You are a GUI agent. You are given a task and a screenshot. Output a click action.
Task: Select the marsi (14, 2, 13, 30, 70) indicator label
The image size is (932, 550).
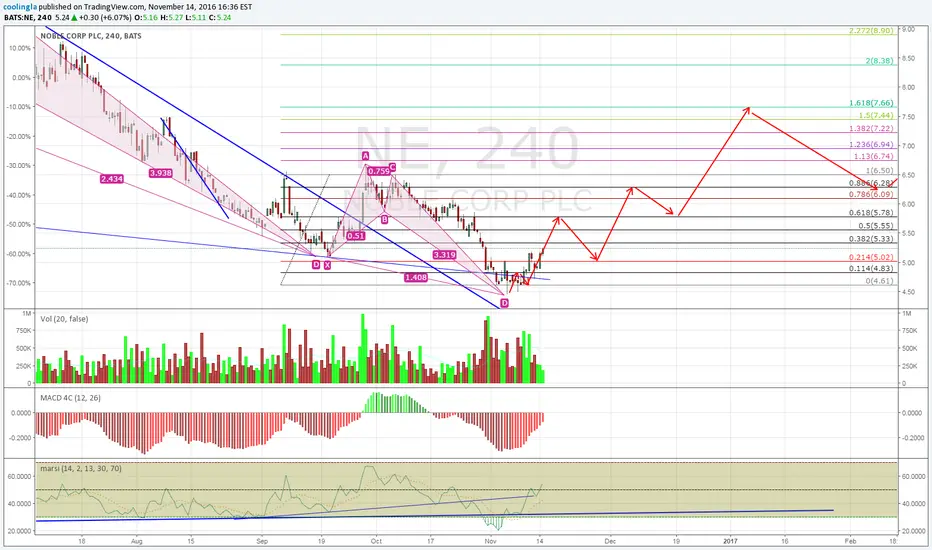tap(81, 469)
